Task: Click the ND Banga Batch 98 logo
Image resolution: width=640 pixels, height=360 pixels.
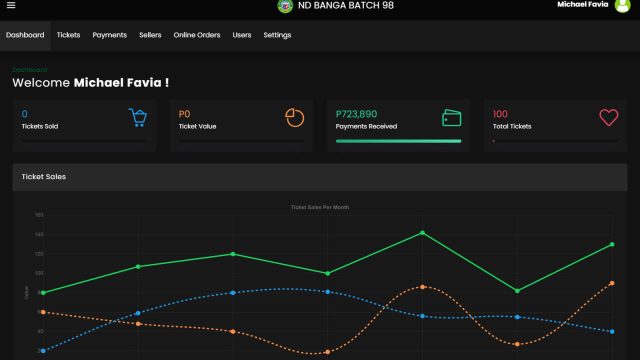Action: (x=285, y=6)
